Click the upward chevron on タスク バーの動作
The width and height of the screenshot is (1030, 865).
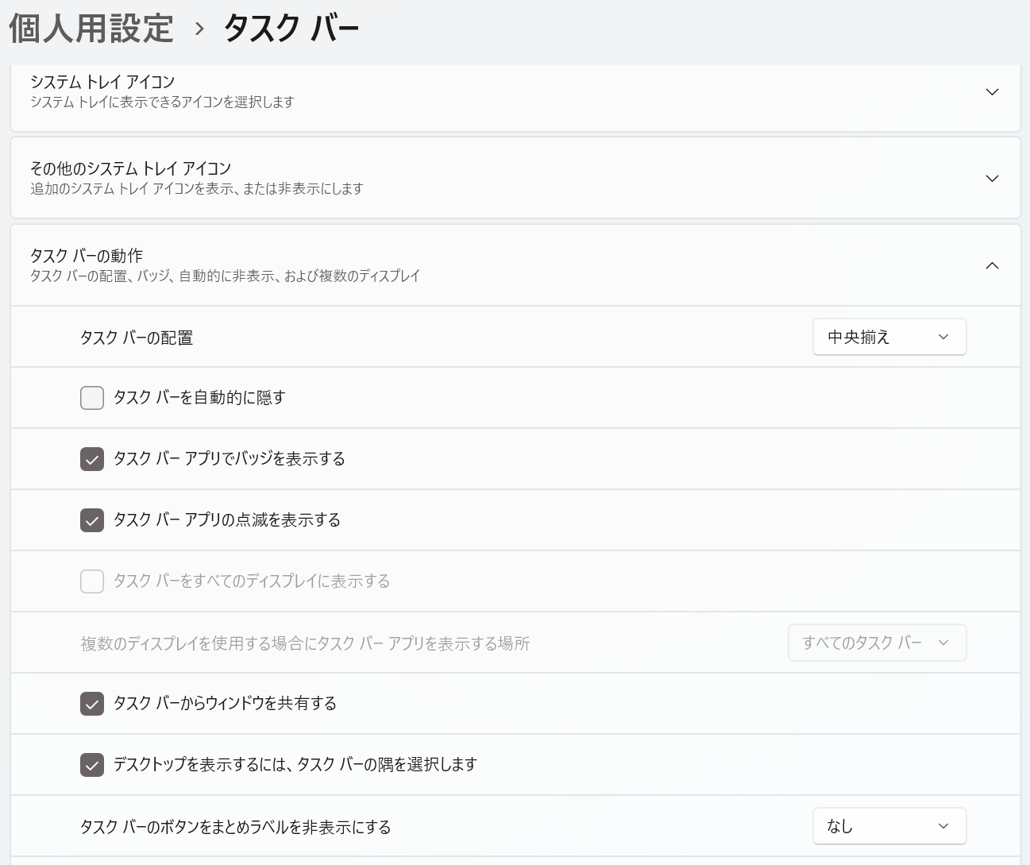(x=992, y=265)
